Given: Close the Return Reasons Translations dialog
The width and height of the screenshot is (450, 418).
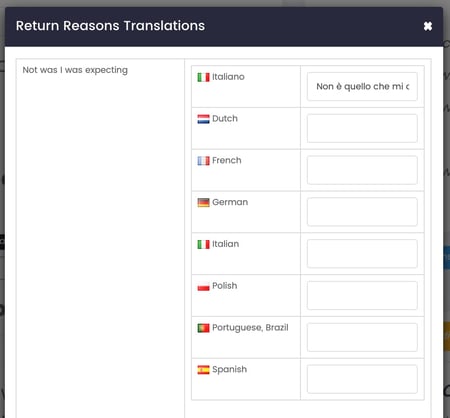Looking at the screenshot, I should [428, 26].
